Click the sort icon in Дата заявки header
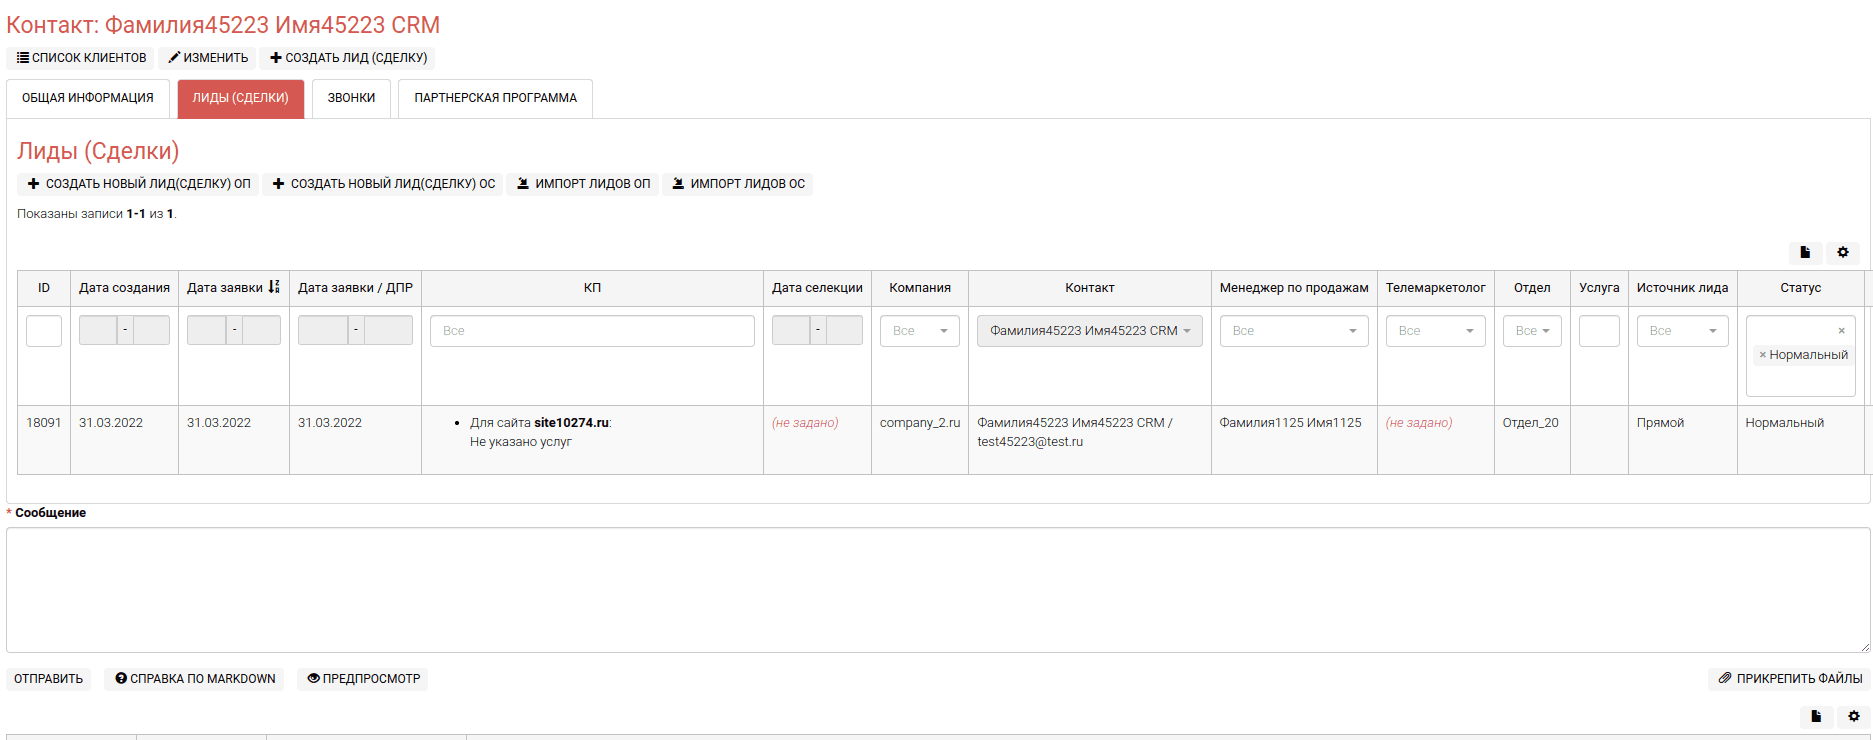The width and height of the screenshot is (1873, 740). tap(274, 287)
